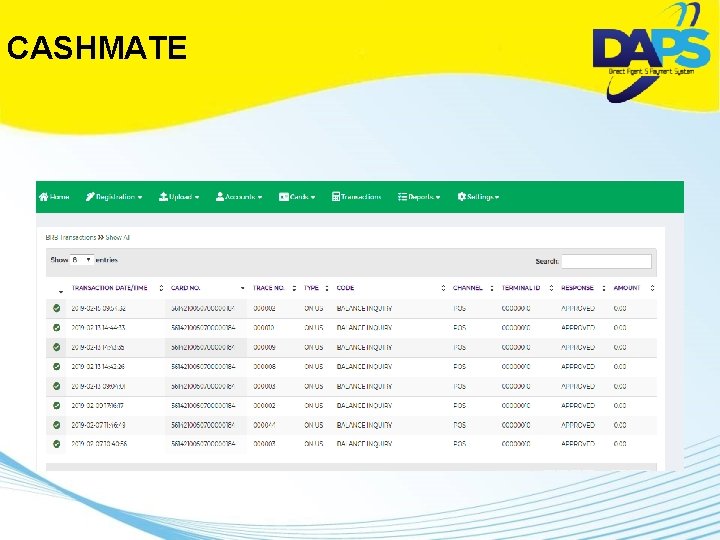Expand the Upload menu caret
720x540 pixels.
tap(197, 197)
